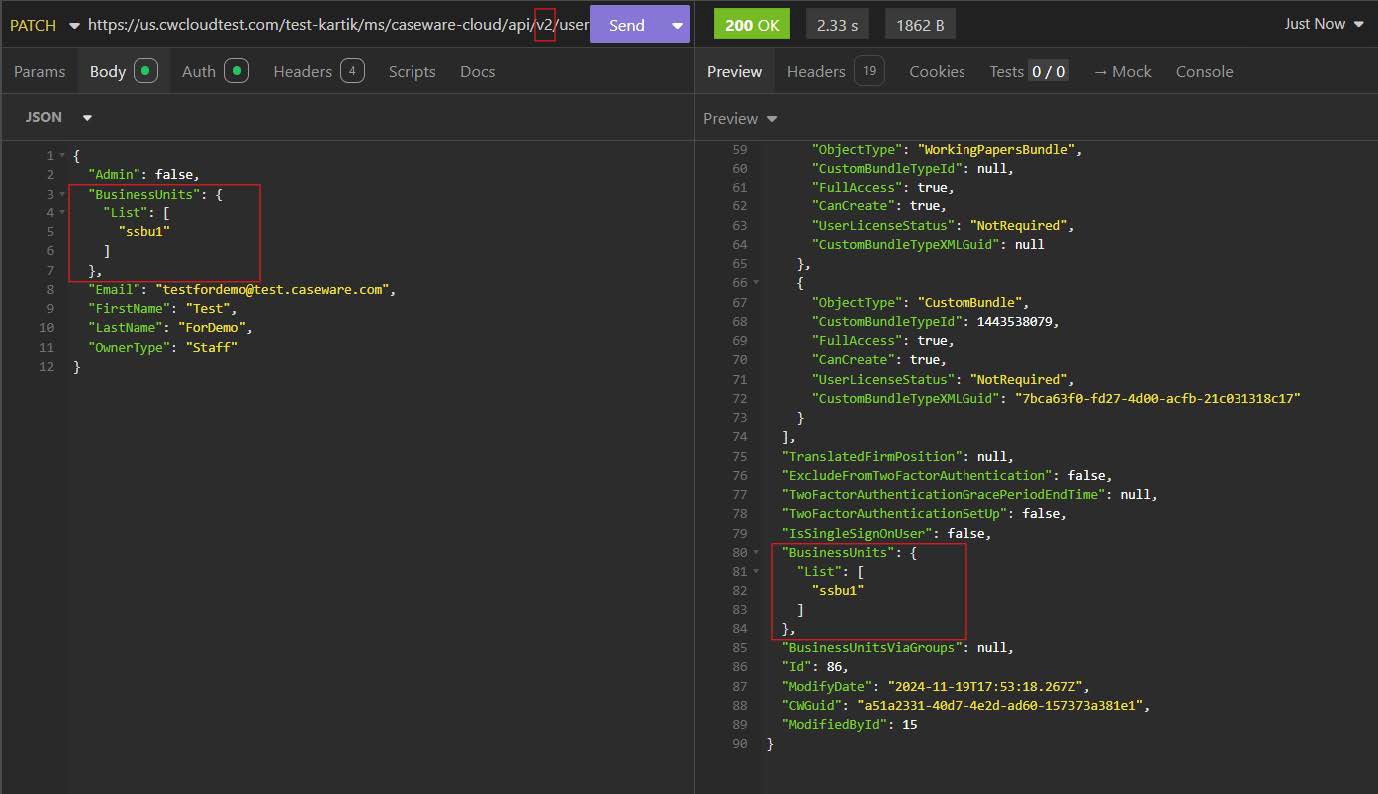Switch to the Params tab
Image resolution: width=1378 pixels, height=794 pixels.
click(x=39, y=71)
